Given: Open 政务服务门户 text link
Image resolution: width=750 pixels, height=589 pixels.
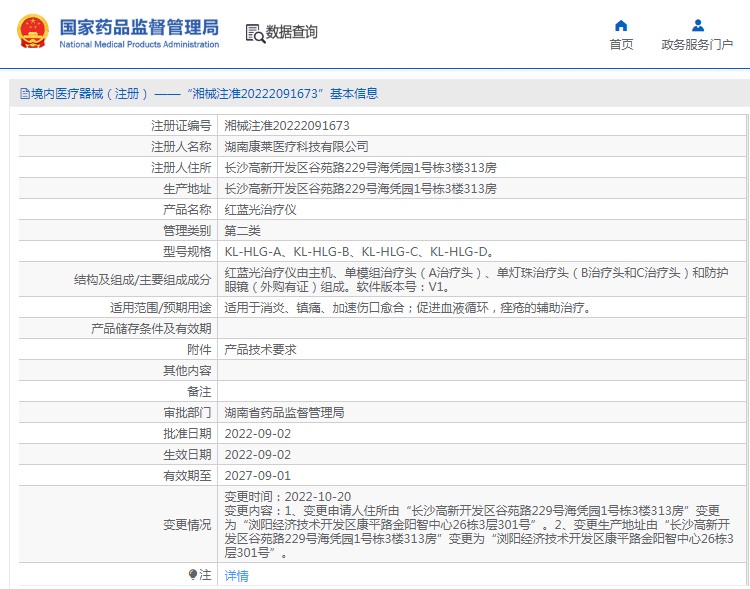Looking at the screenshot, I should 697,44.
